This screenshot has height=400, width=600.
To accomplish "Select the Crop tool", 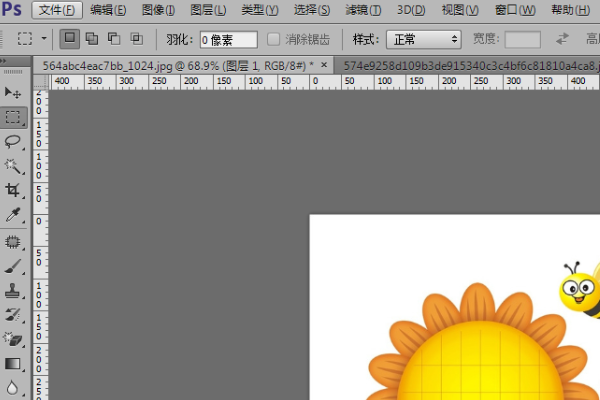I will pyautogui.click(x=13, y=190).
